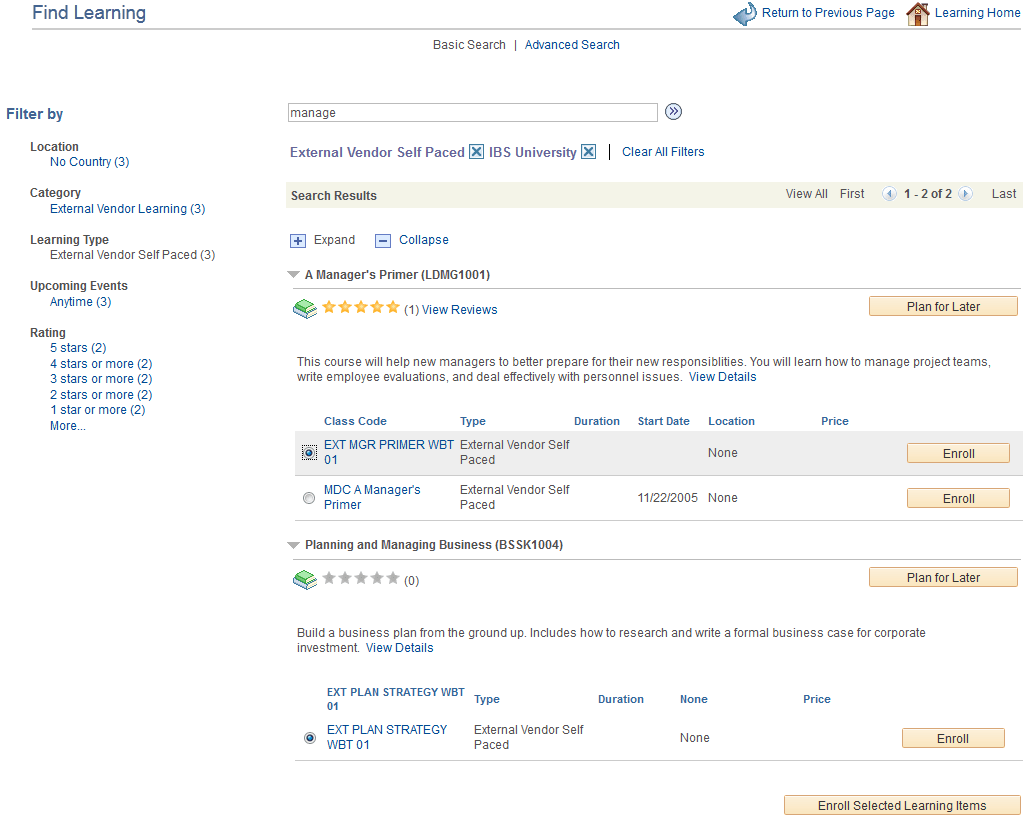This screenshot has height=819, width=1025.
Task: Rate Planning and Managing Business five stars
Action: (395, 579)
